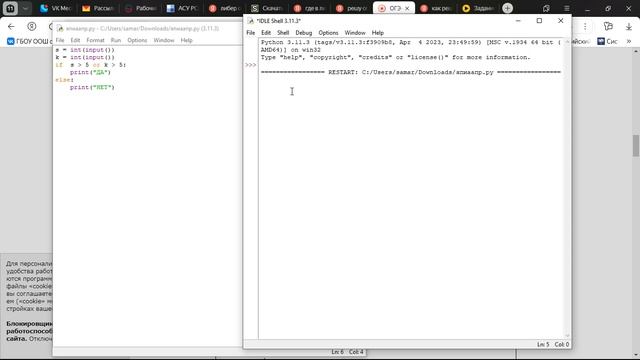The height and width of the screenshot is (360, 640).
Task: Click the shell scrollbar up arrow
Action: (567, 42)
